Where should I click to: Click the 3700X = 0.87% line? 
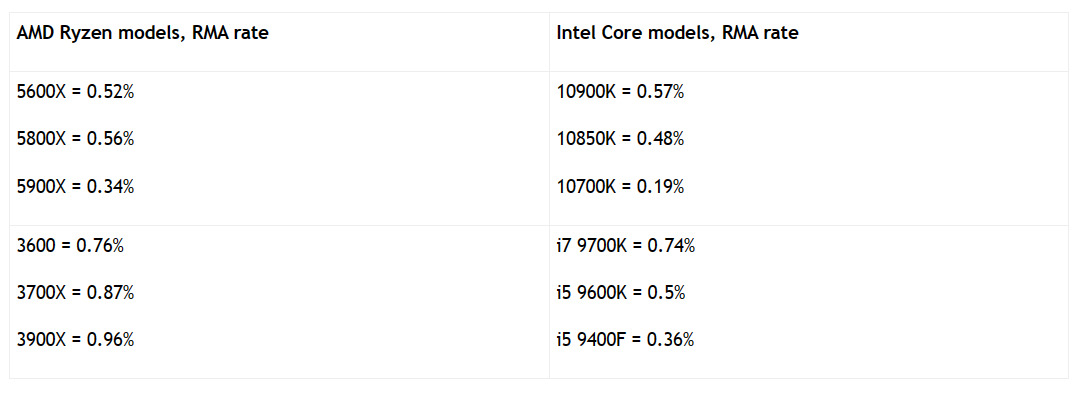[76, 293]
